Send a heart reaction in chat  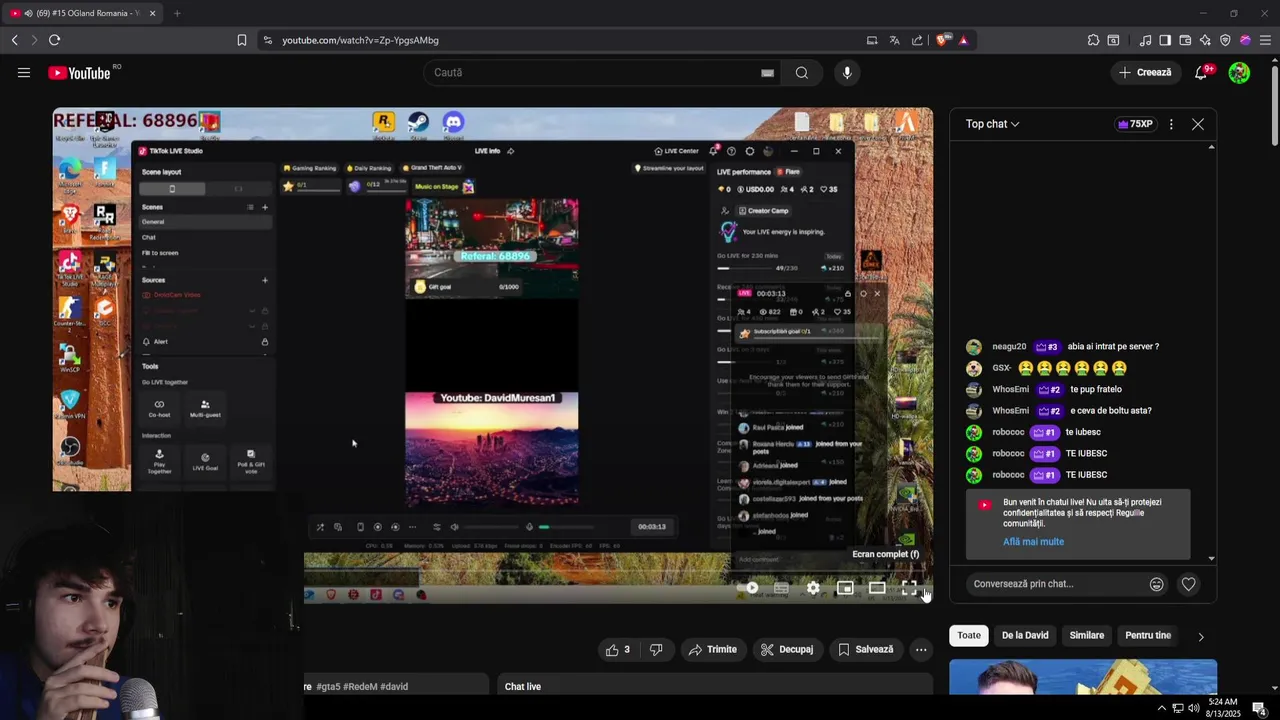click(x=1188, y=584)
